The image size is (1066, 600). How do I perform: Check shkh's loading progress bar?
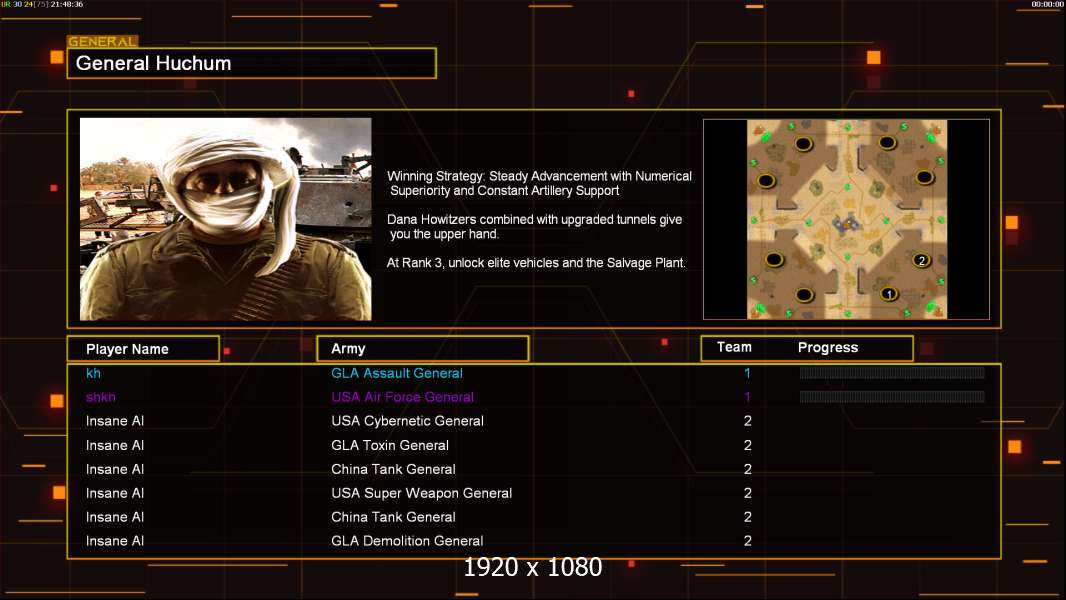click(892, 397)
